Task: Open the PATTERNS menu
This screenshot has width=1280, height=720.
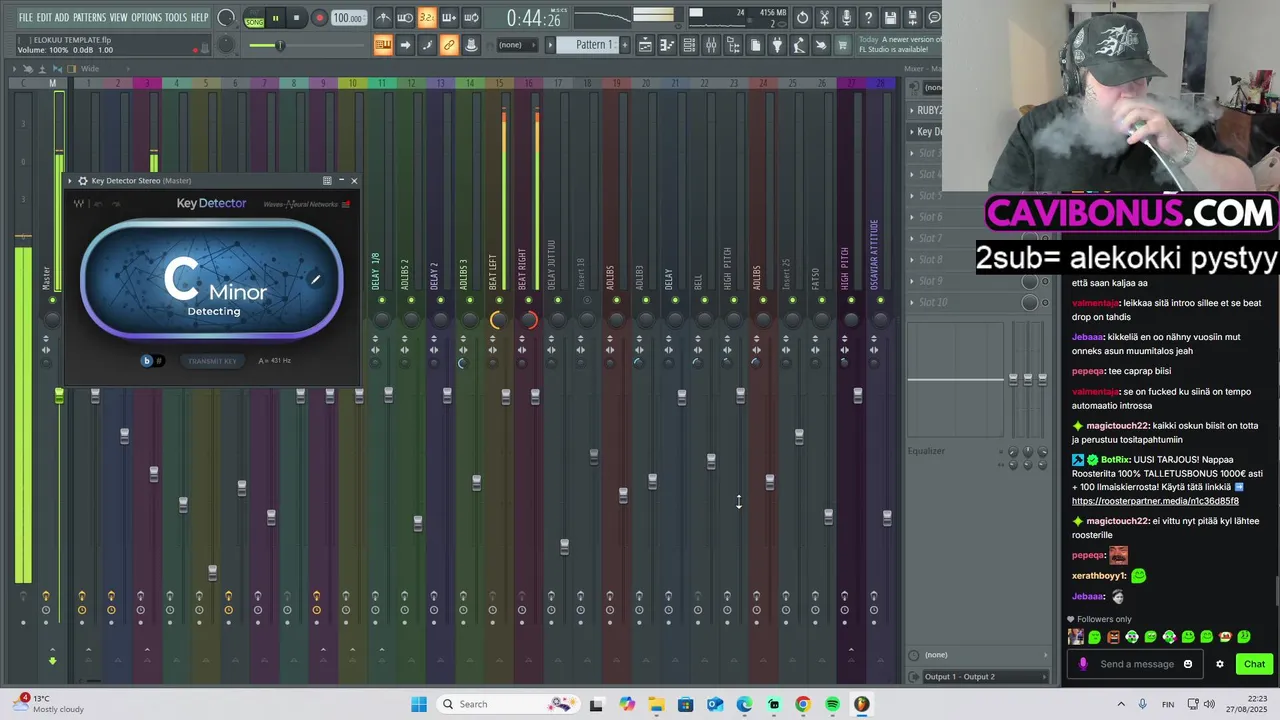Action: 89,18
